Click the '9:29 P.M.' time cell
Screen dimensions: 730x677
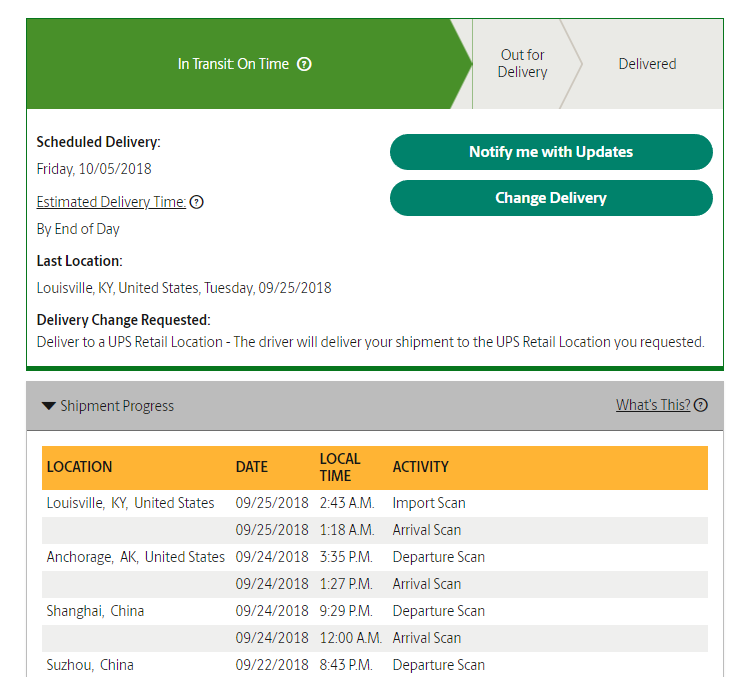point(346,611)
